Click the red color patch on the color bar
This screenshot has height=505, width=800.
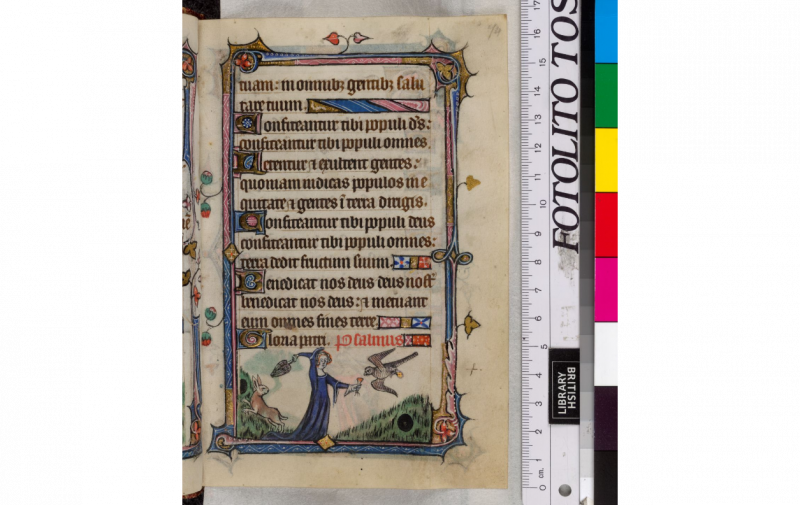point(606,224)
